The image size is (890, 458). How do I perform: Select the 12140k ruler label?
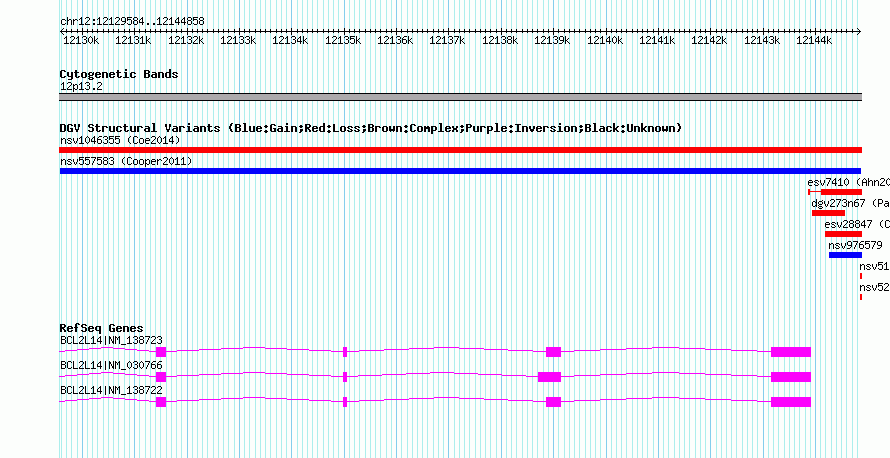click(x=604, y=40)
